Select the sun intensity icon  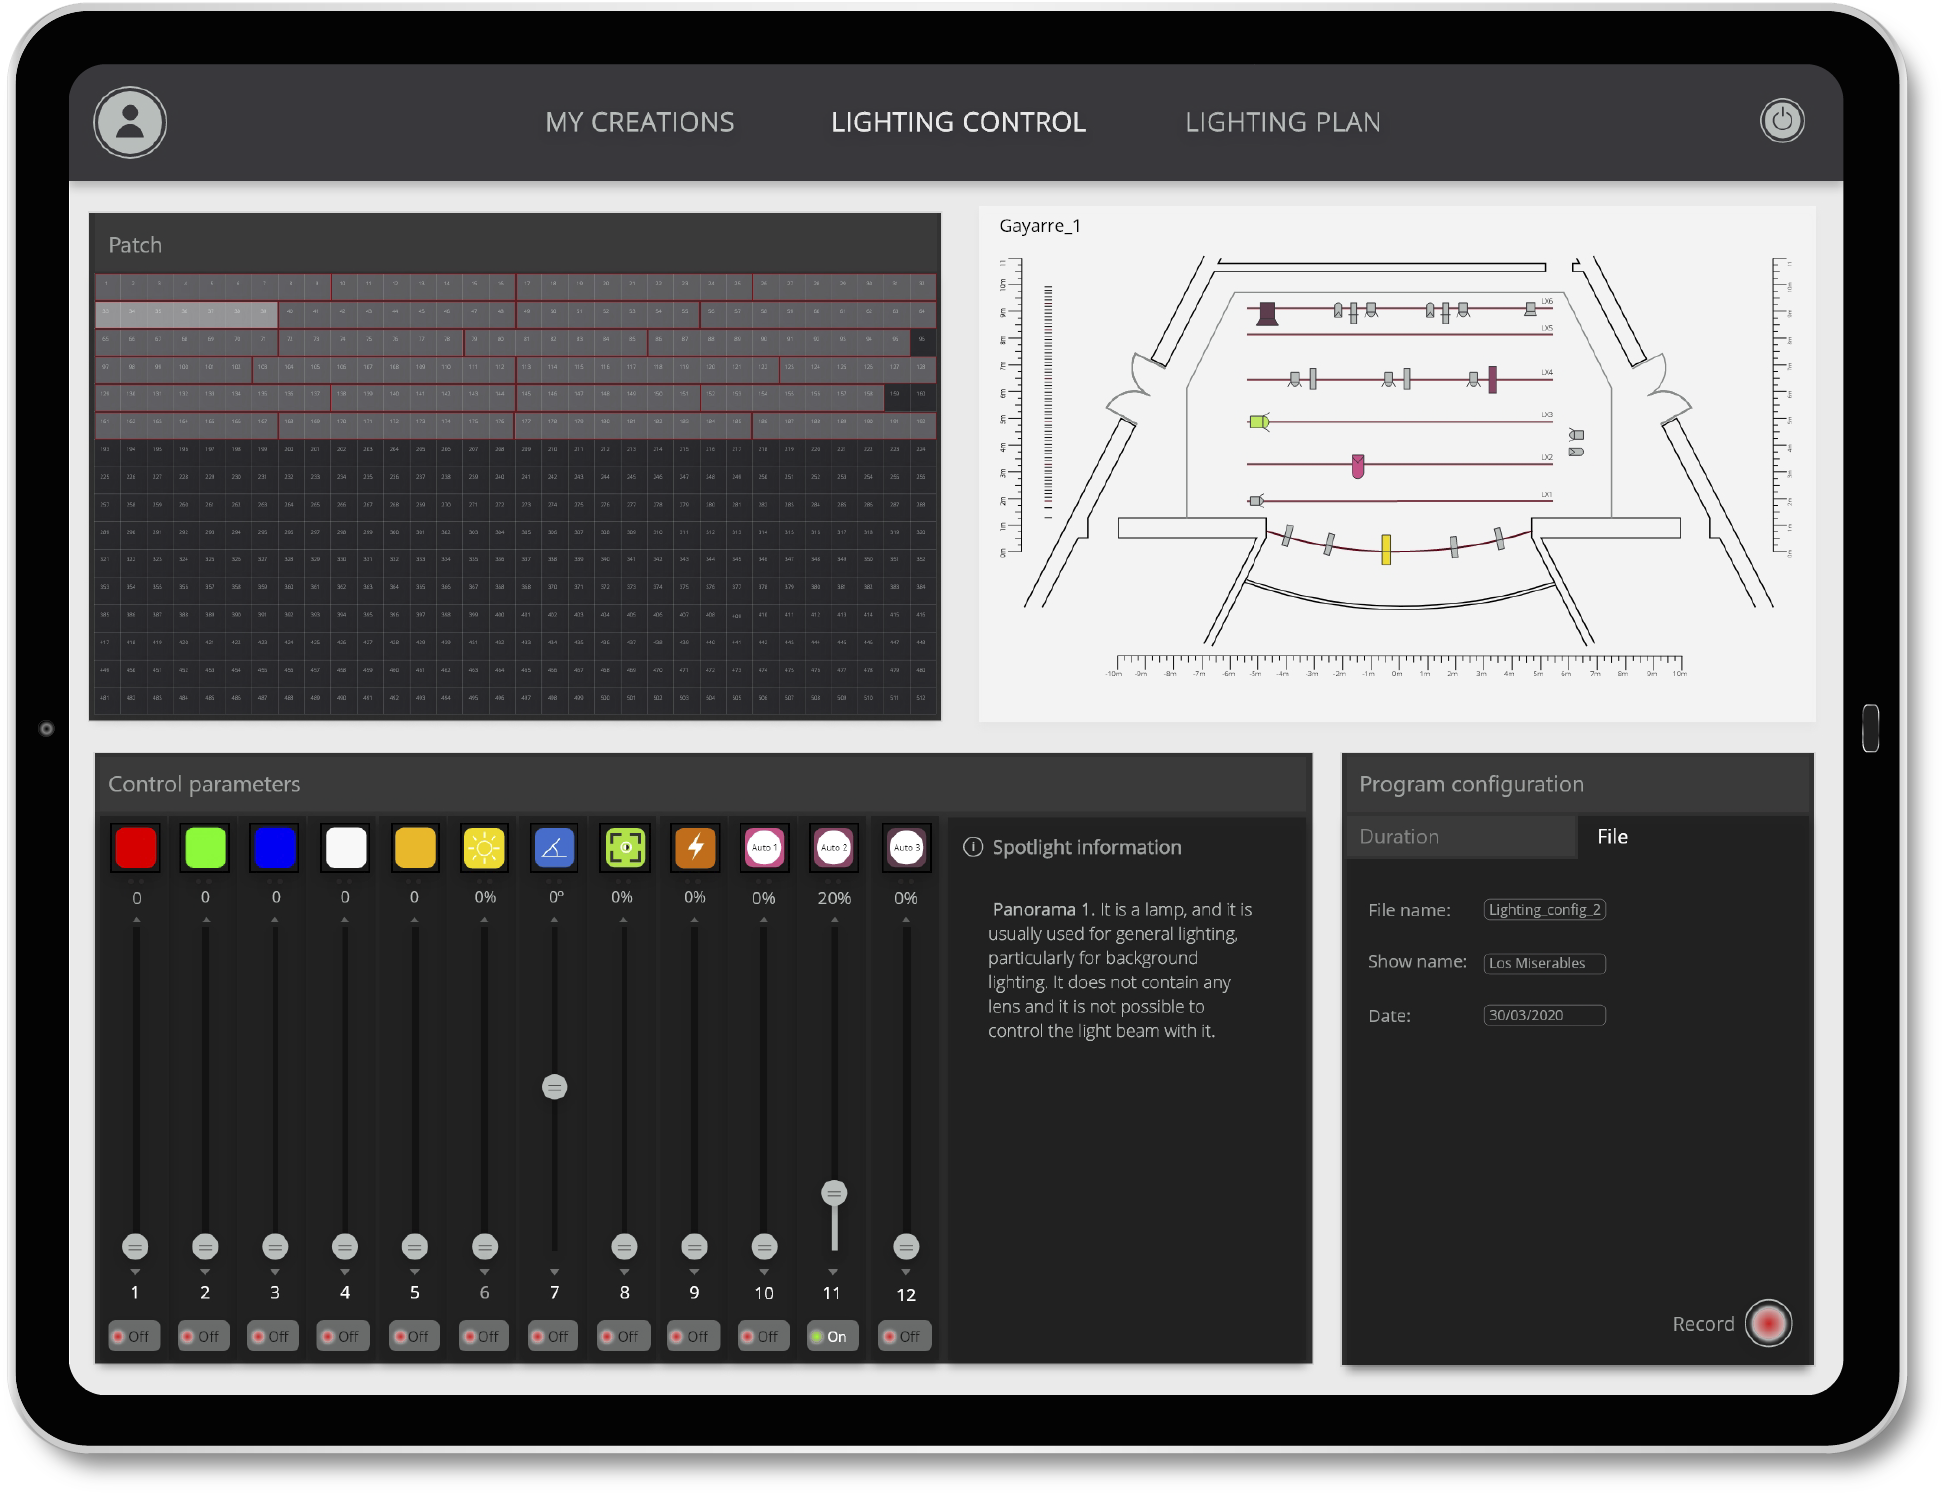(x=485, y=847)
